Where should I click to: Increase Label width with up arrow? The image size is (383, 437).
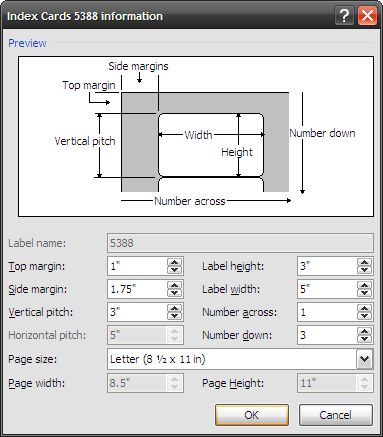click(365, 285)
